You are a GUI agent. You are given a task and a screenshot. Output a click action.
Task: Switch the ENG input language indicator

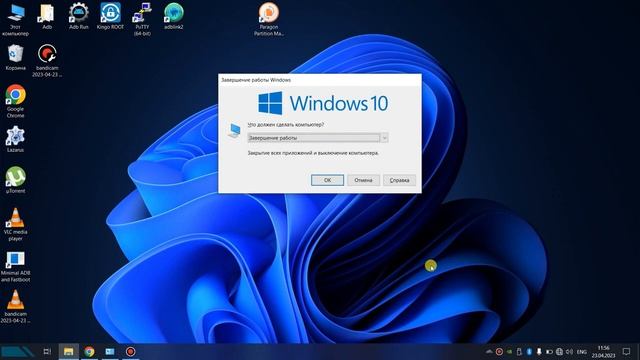(582, 351)
